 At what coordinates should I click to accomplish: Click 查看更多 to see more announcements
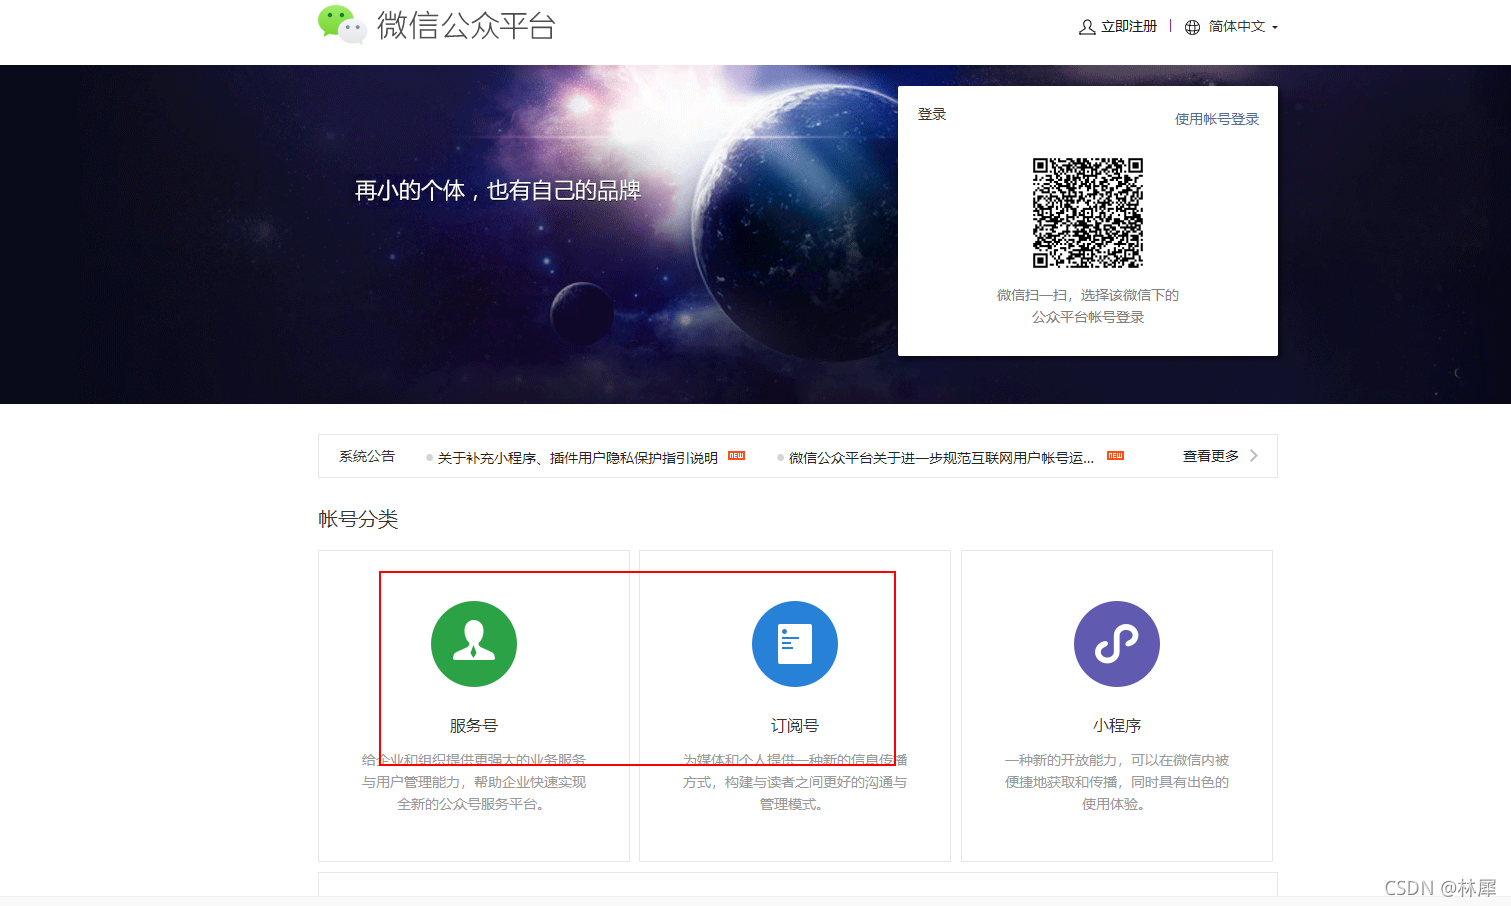click(1210, 456)
